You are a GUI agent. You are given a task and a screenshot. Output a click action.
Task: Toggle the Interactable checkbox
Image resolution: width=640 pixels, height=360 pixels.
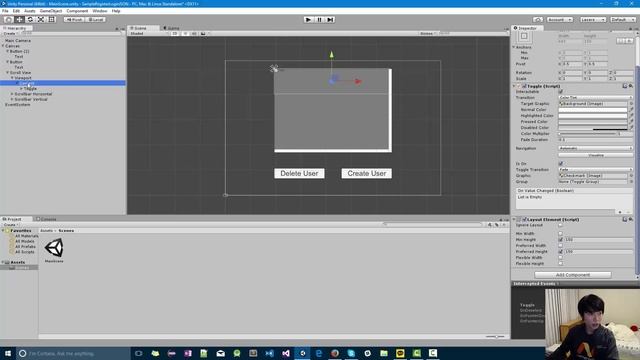click(560, 92)
